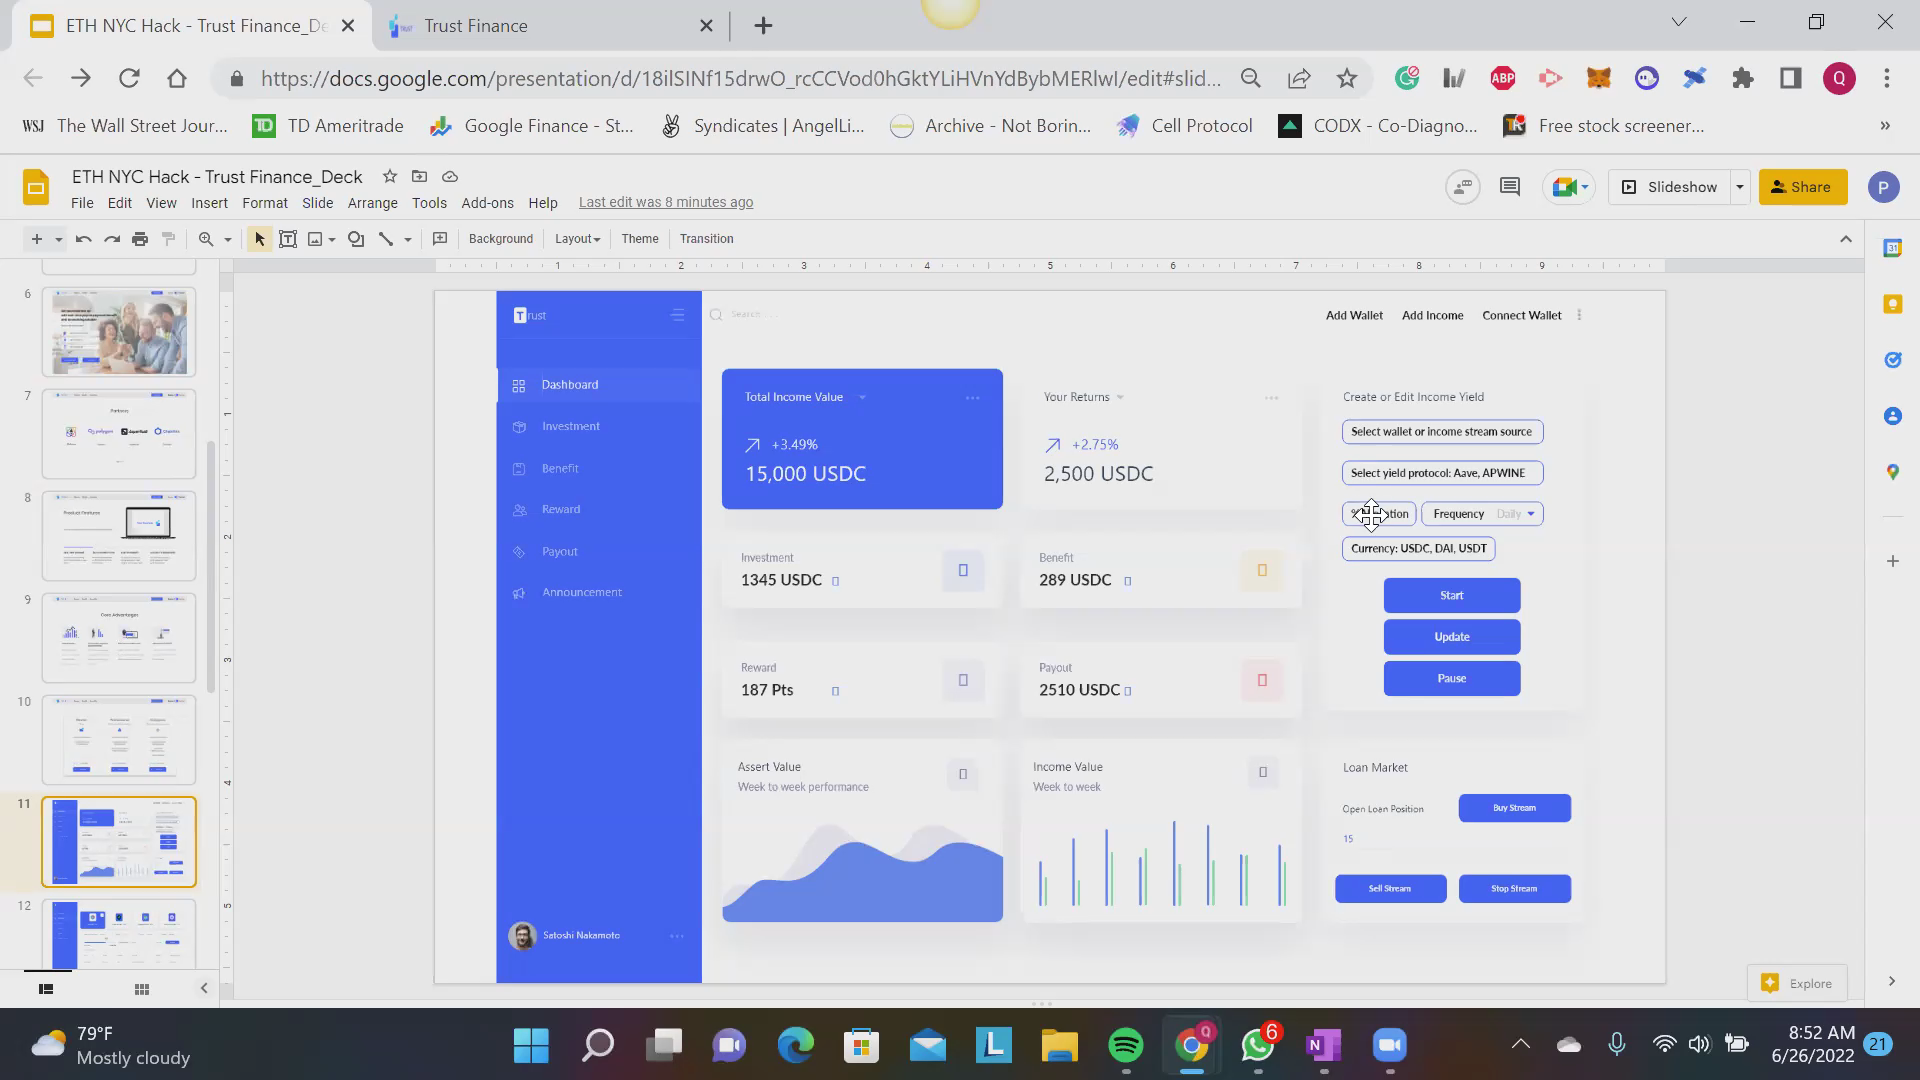Open the Insert menu

tap(209, 203)
